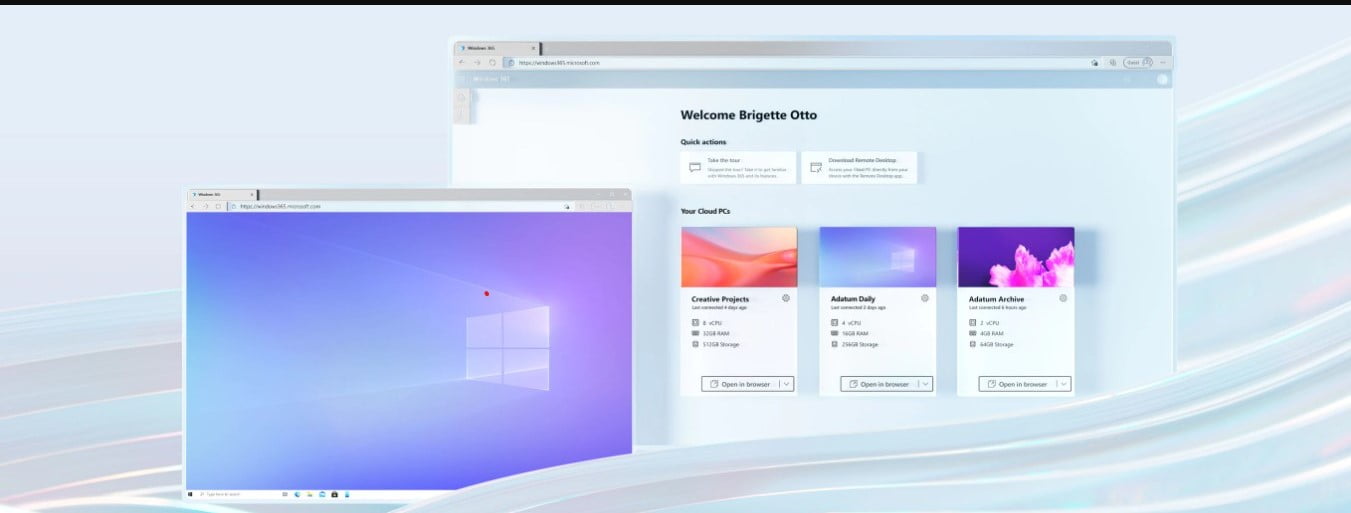Open File Explorer on Cloud PC taskbar

(310, 494)
